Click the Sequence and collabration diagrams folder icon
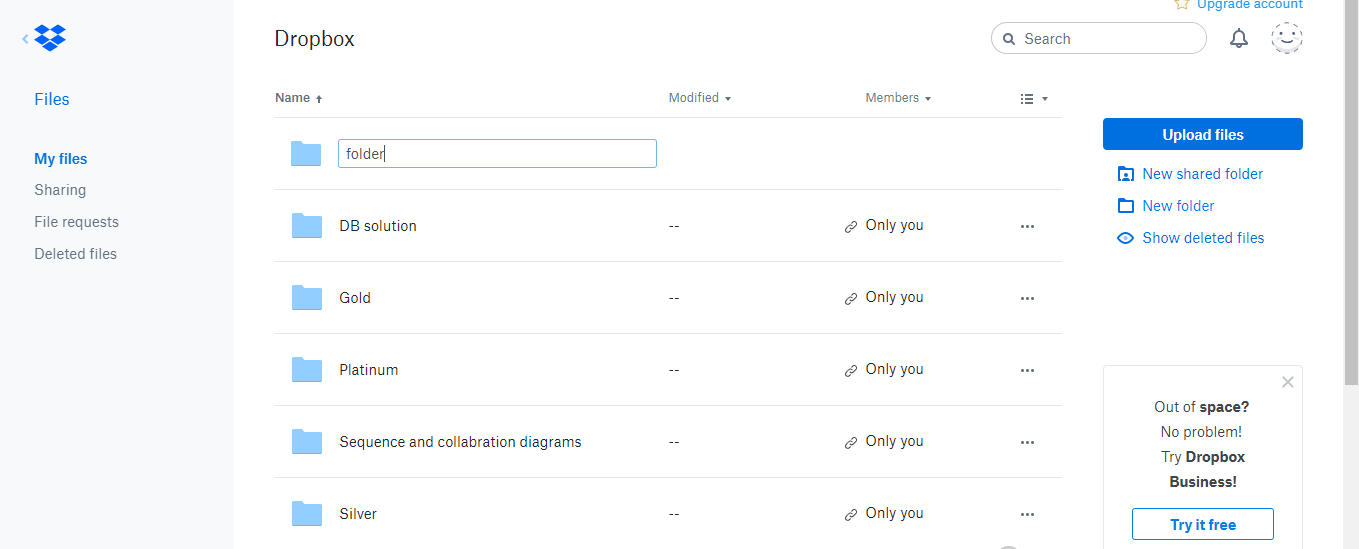Screen dimensions: 1359x549 (x=307, y=442)
